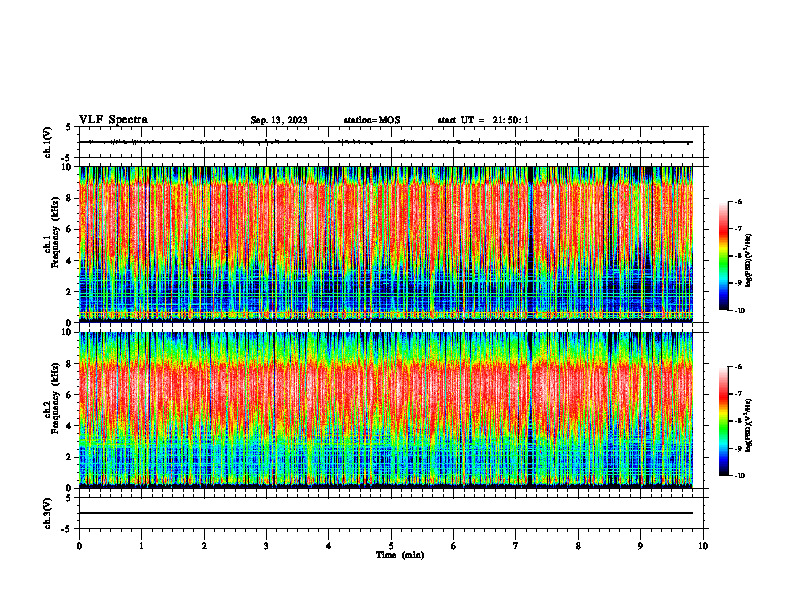Click the "2" tick on the Time axis
Viewport: 792px width, 612px height.
point(204,546)
